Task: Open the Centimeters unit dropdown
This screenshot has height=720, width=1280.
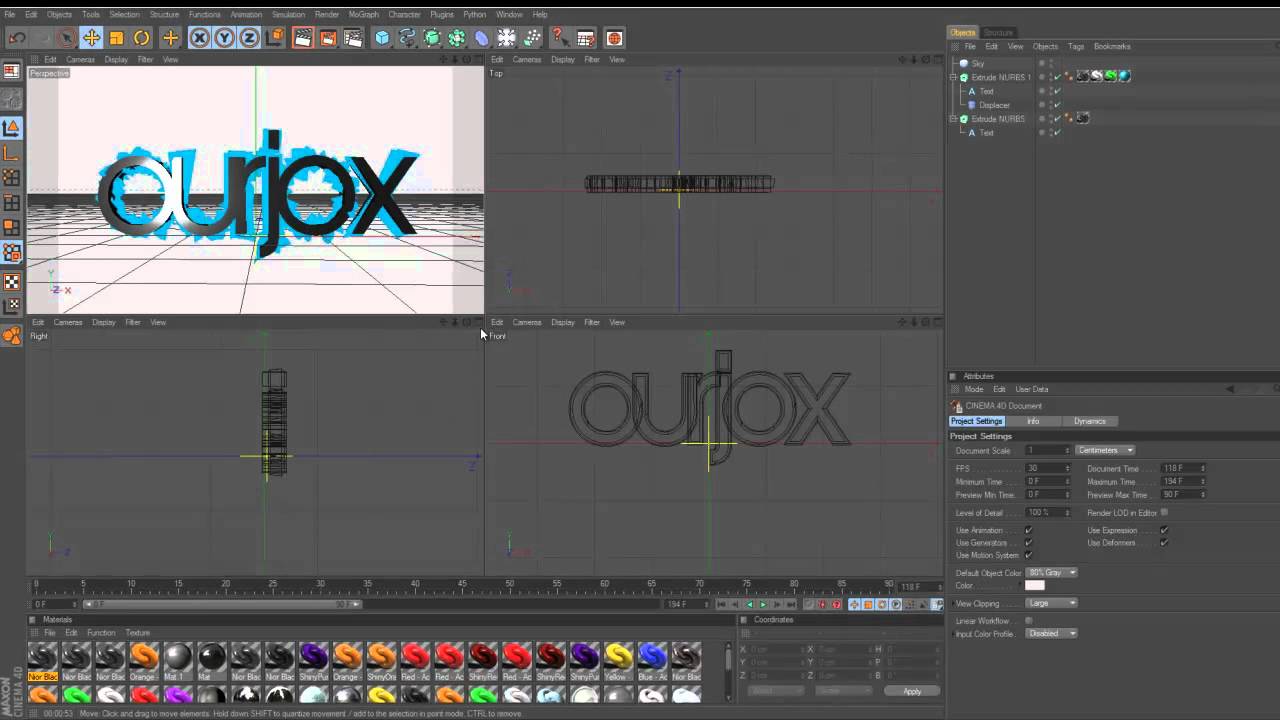Action: 1105,450
